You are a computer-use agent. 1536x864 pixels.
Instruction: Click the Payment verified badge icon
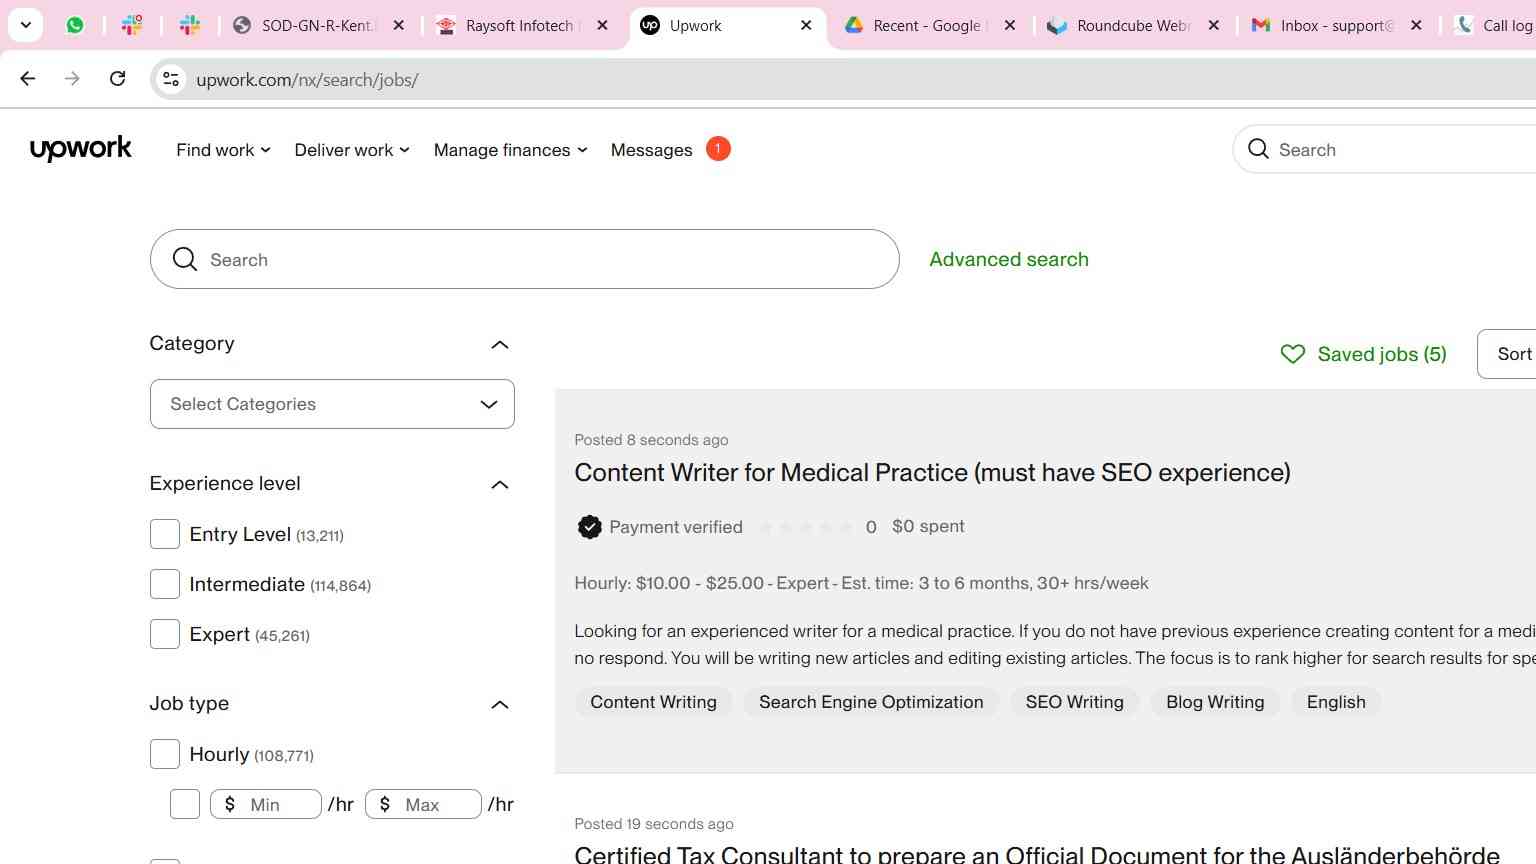(589, 527)
